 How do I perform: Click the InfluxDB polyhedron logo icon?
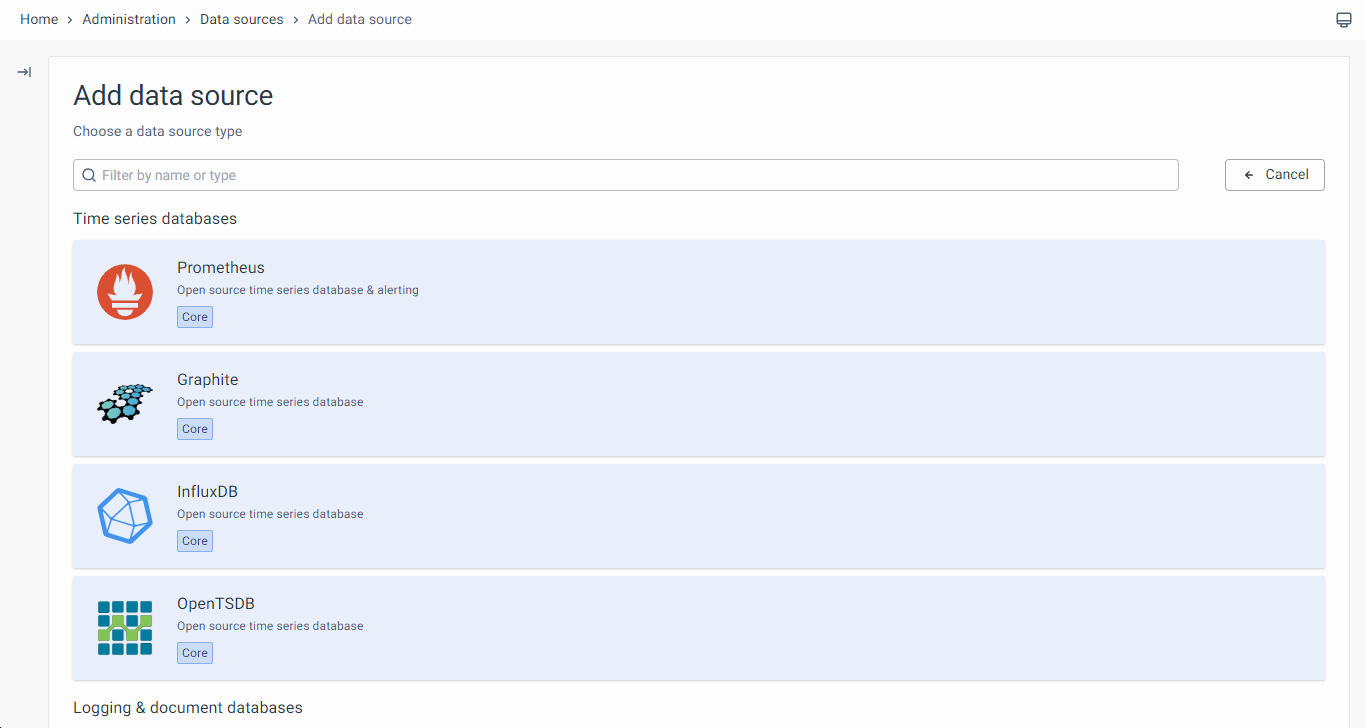tap(125, 516)
